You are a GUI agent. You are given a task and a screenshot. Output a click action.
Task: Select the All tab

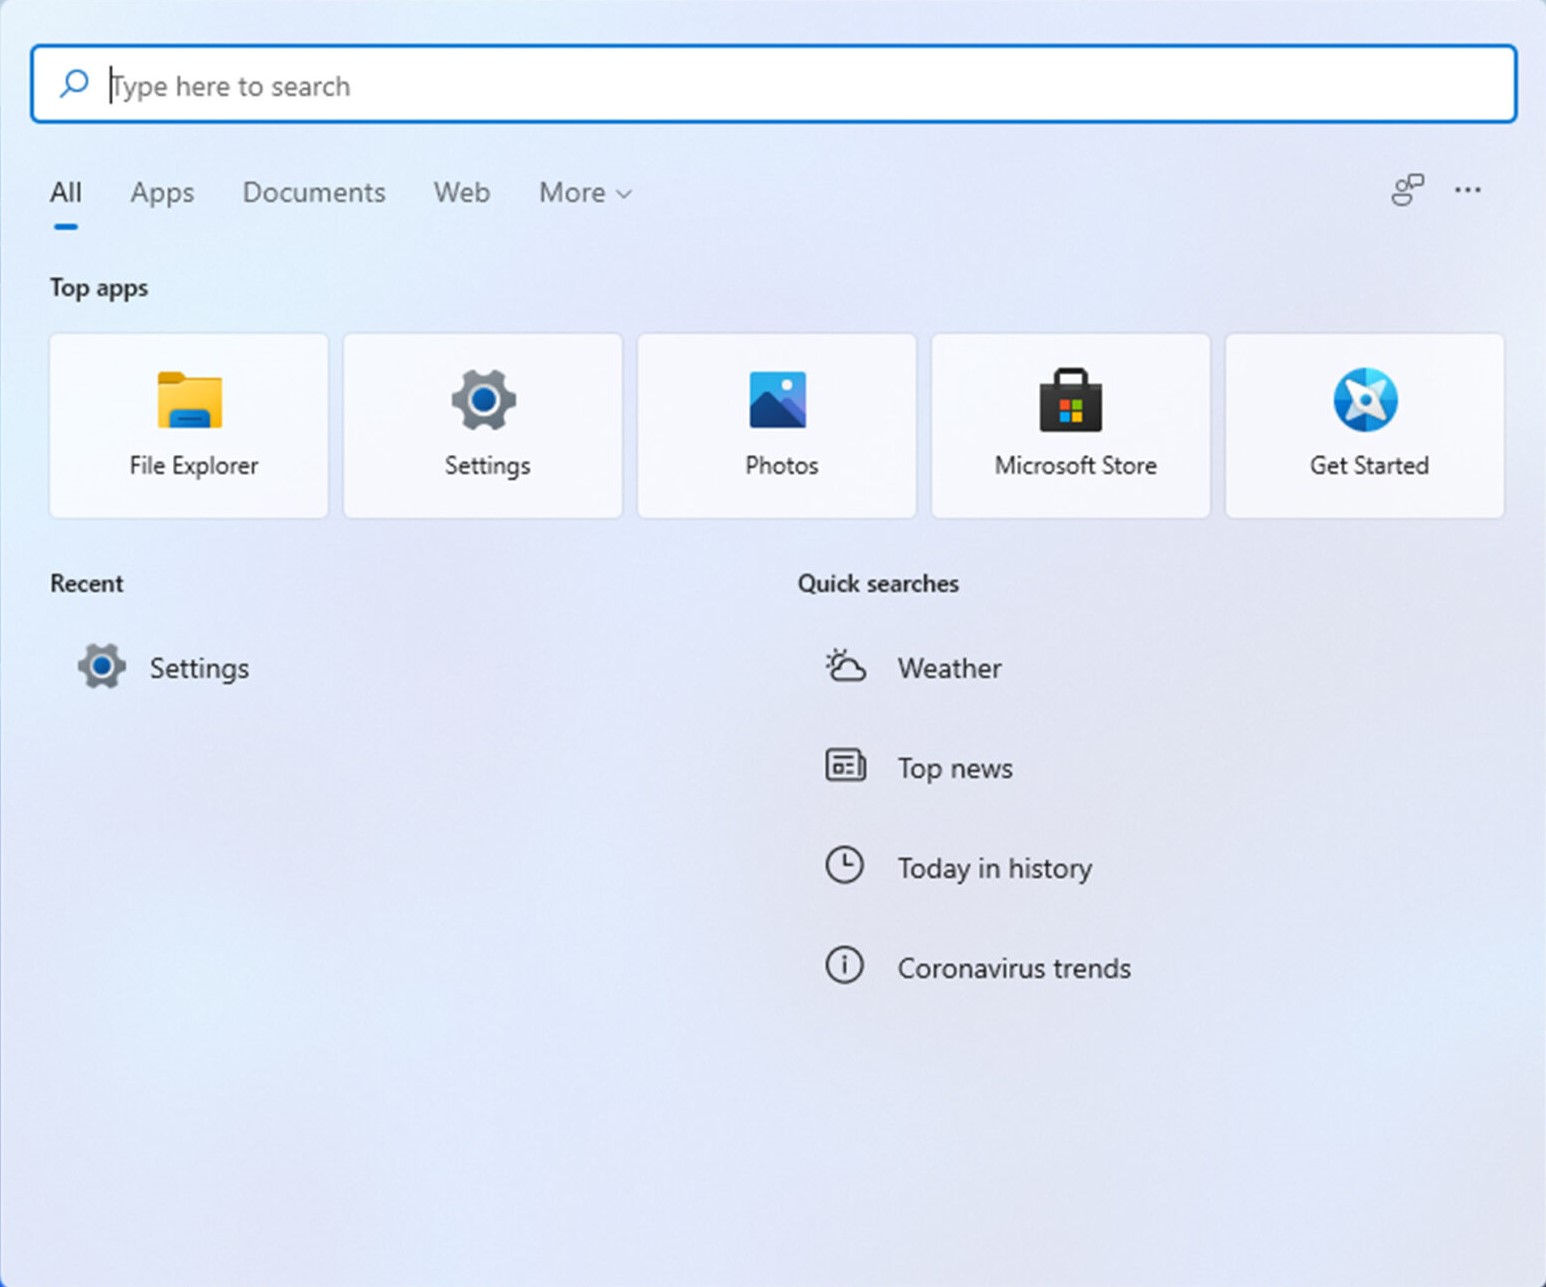(66, 193)
